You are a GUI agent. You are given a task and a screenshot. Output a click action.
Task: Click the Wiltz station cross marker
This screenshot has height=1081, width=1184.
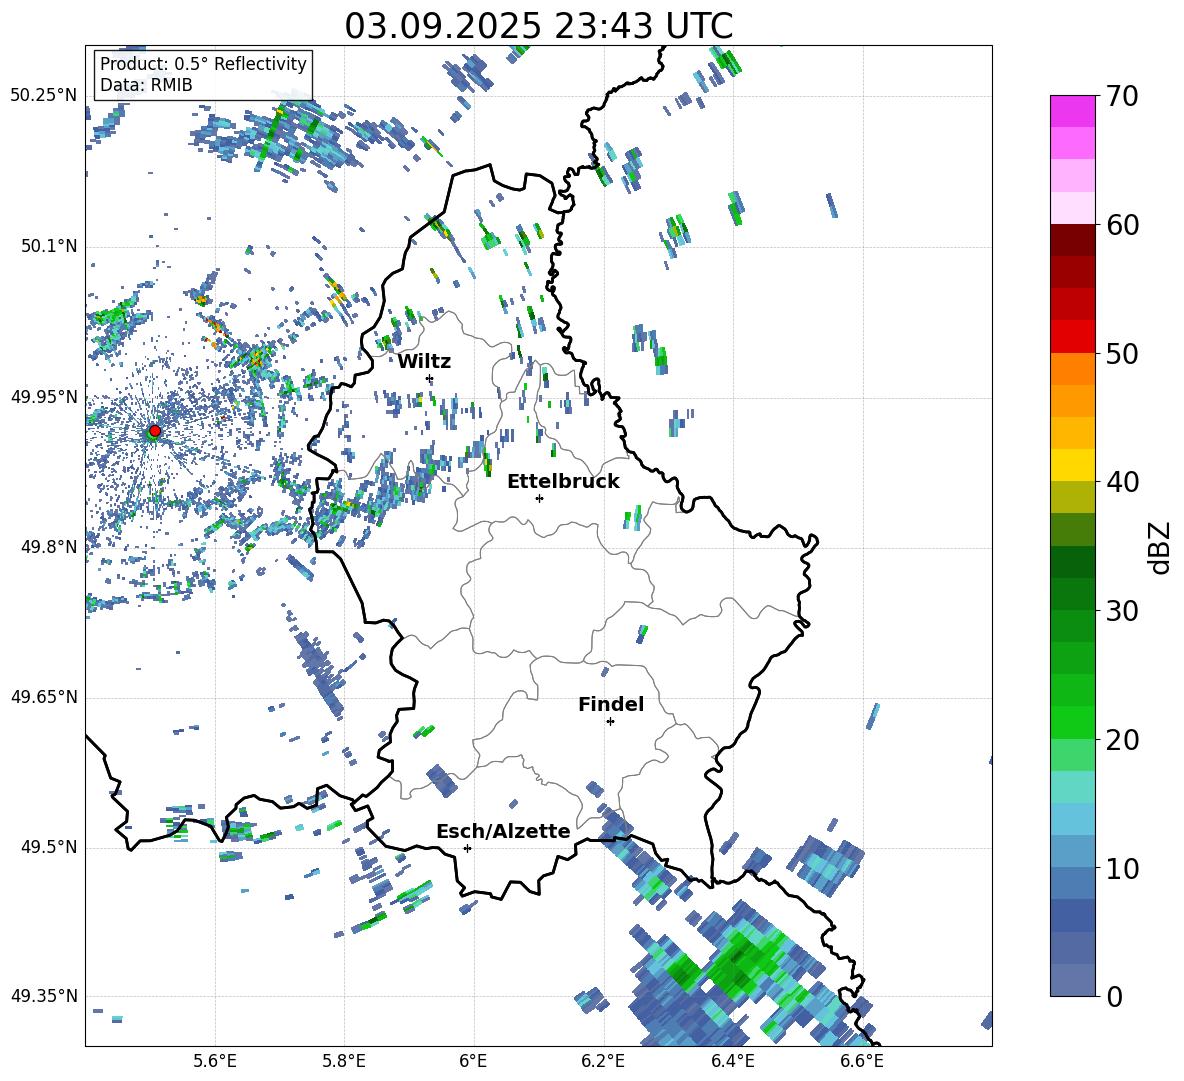pos(430,378)
